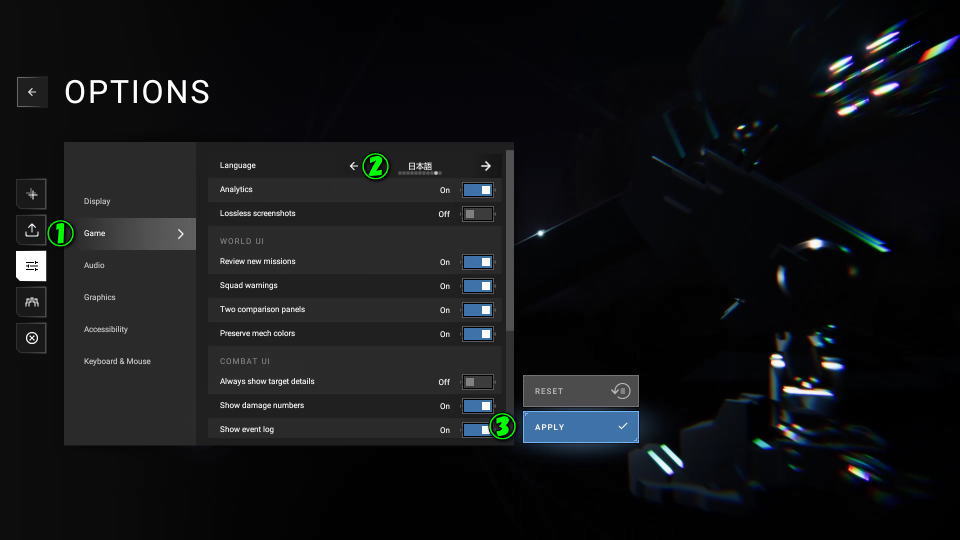Image resolution: width=960 pixels, height=540 pixels.
Task: Disable the Analytics toggle
Action: pyautogui.click(x=478, y=190)
